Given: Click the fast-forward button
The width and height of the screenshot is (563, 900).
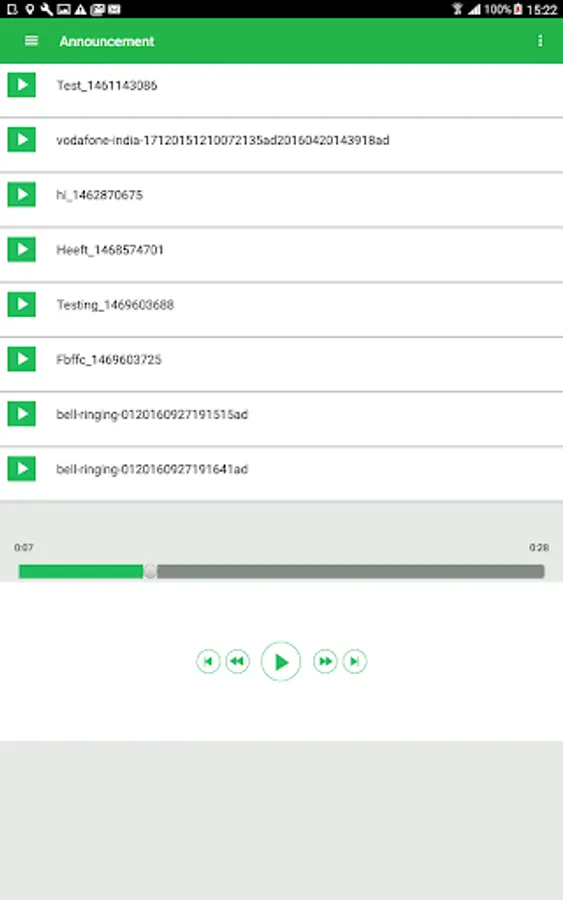Looking at the screenshot, I should [x=325, y=661].
